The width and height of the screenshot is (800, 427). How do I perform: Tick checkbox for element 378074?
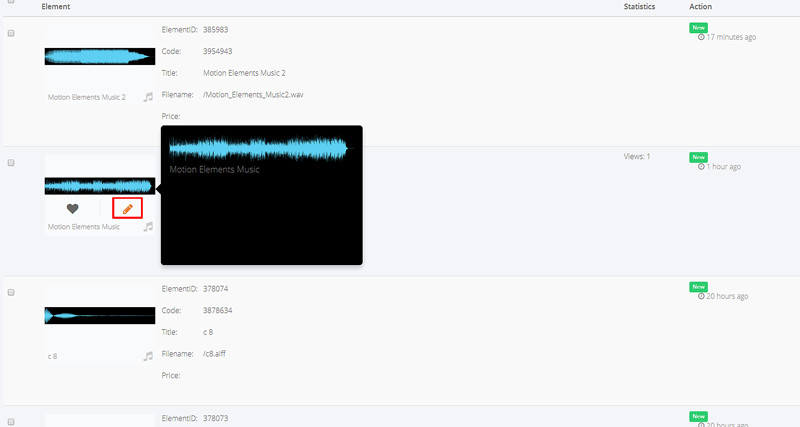(11, 292)
